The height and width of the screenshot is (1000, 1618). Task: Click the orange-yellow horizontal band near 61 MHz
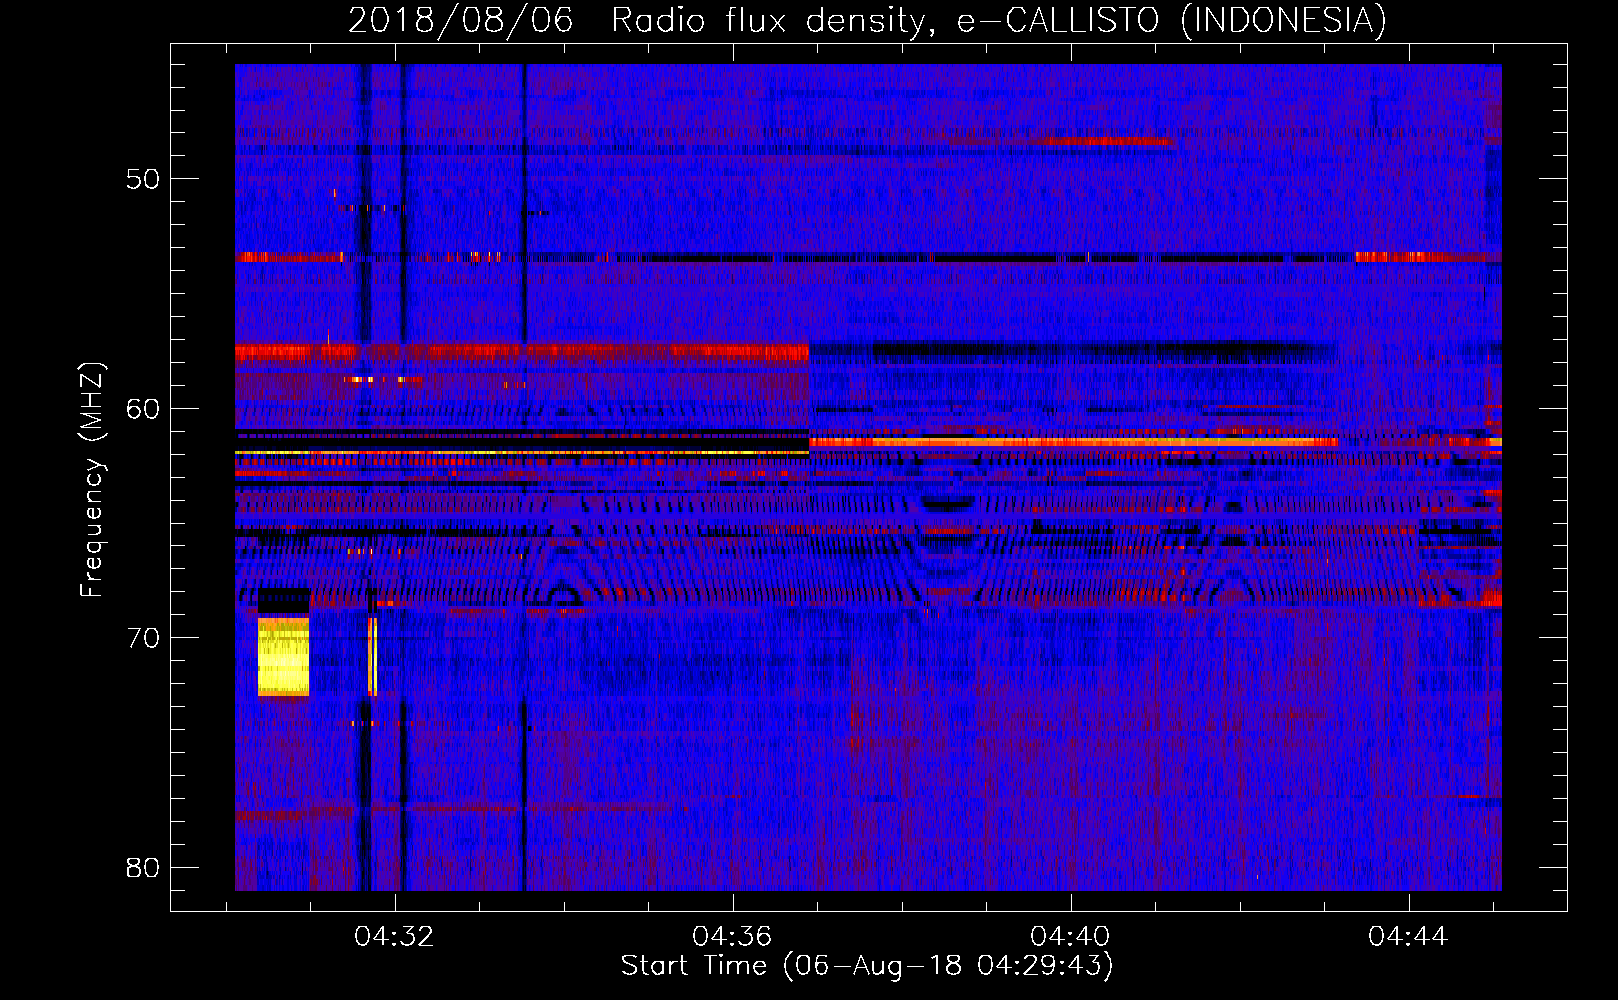(1073, 441)
